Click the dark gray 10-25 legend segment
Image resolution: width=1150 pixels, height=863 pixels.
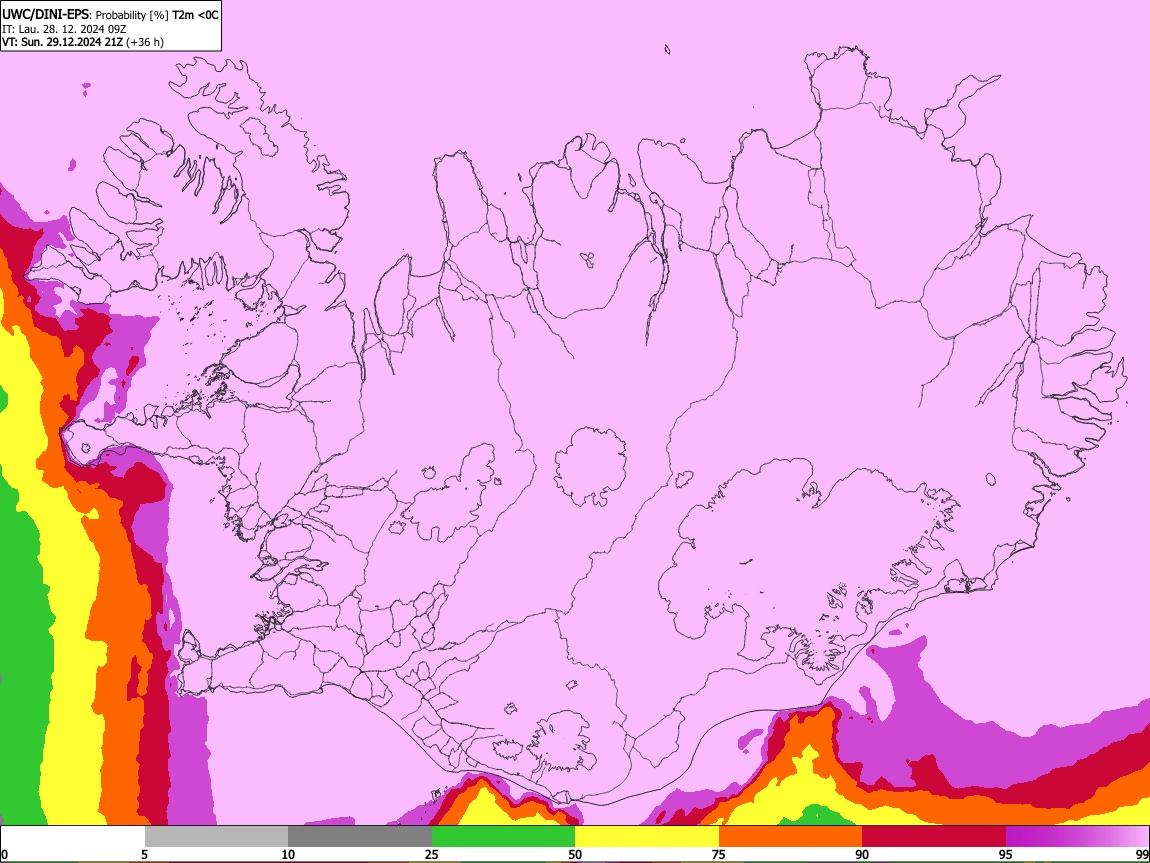(x=360, y=837)
